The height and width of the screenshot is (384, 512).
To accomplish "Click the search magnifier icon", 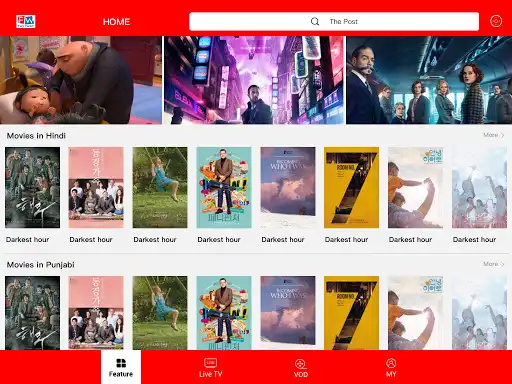I will [x=315, y=22].
